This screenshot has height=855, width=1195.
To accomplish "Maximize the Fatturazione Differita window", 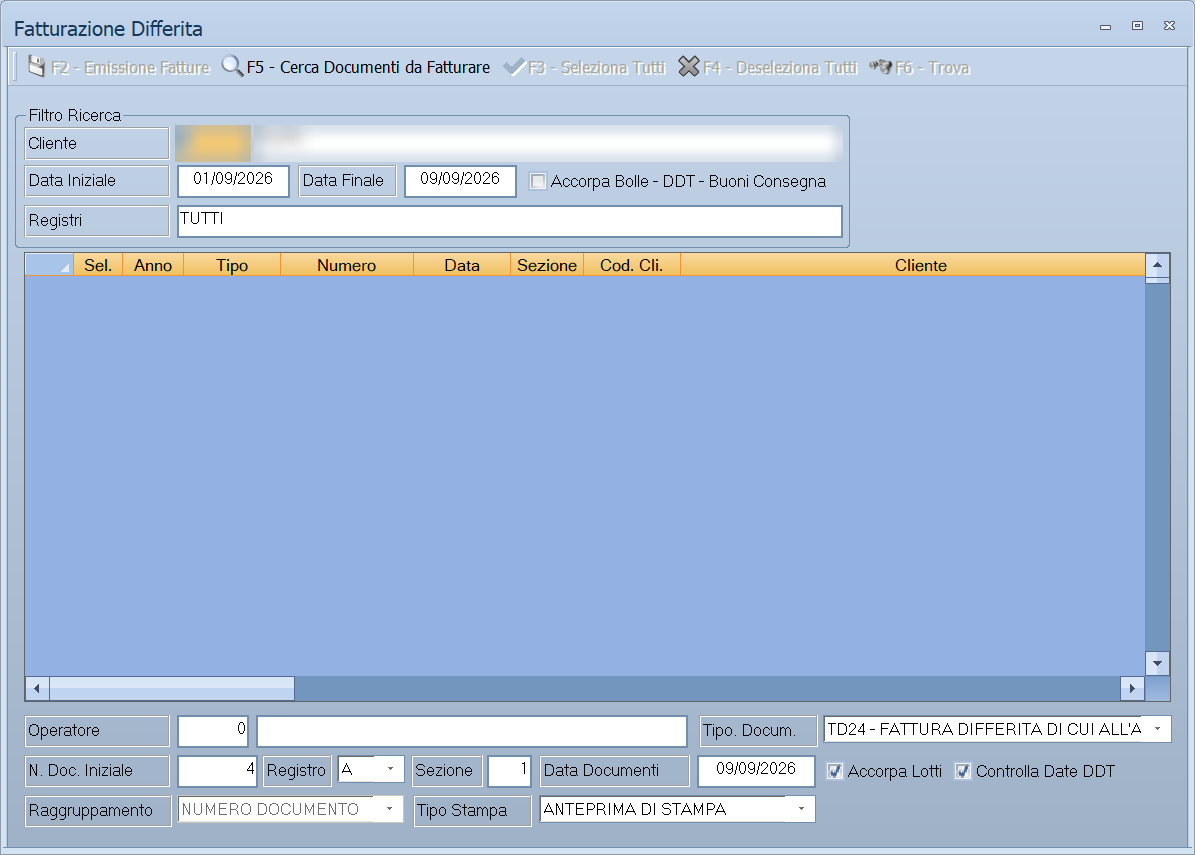I will tap(1138, 26).
